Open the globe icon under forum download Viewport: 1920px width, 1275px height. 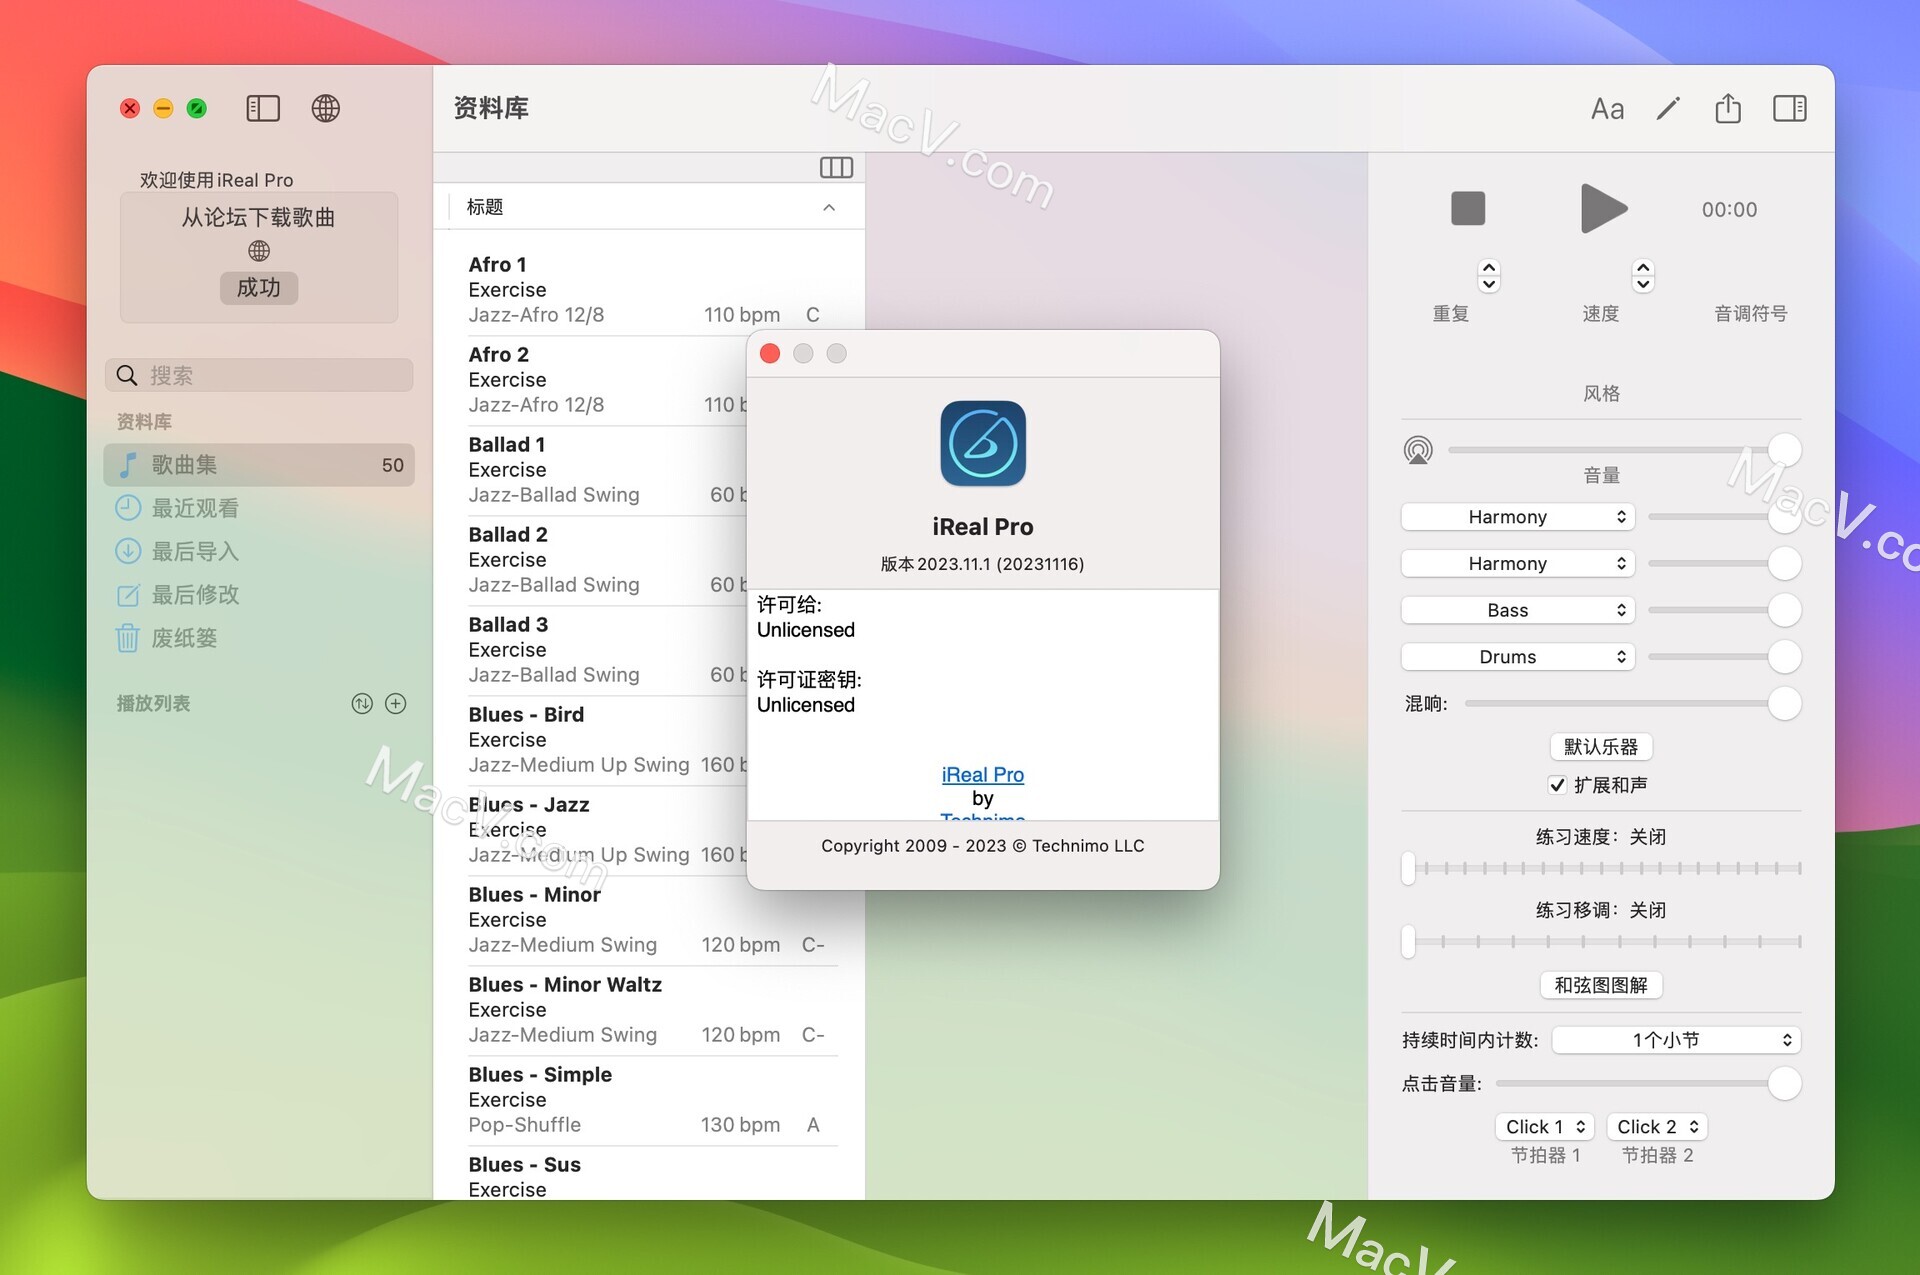pos(259,250)
